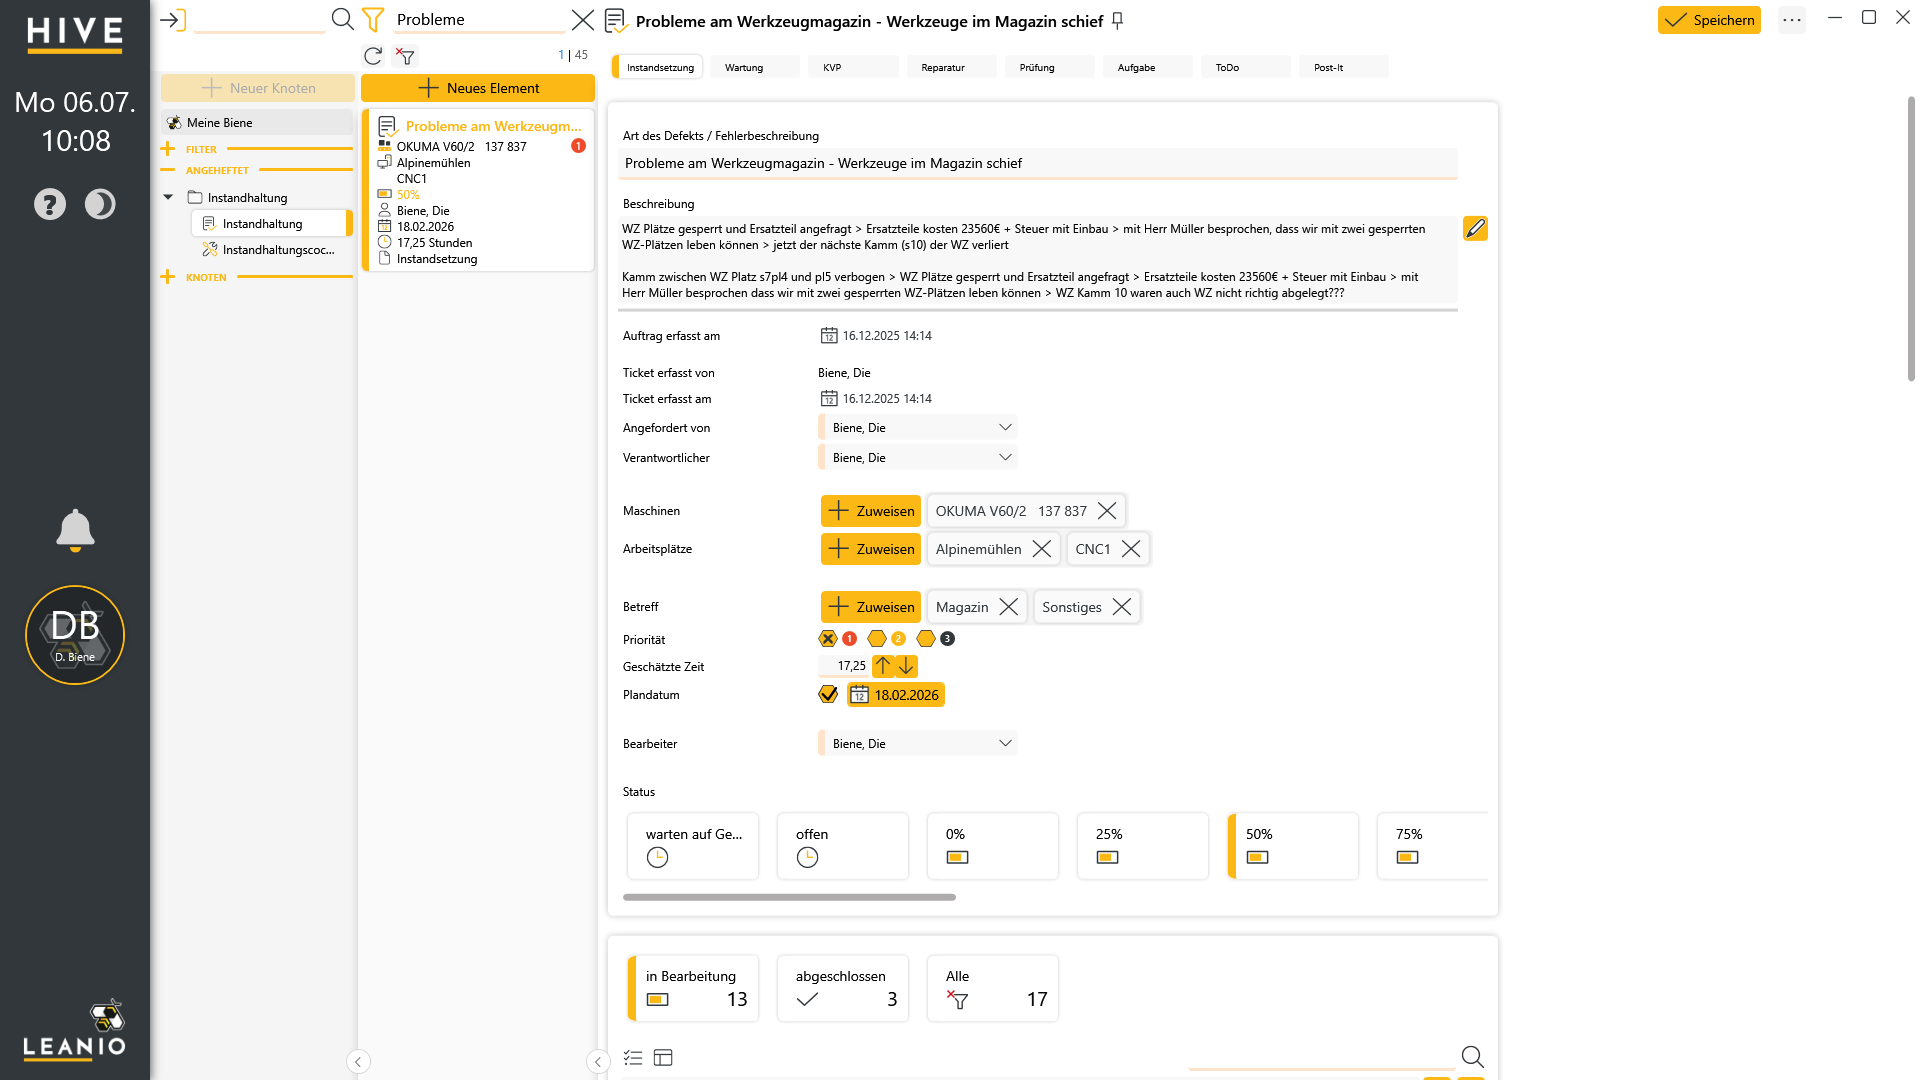Viewport: 1920px width, 1080px height.
Task: Set status to 50%
Action: (1293, 846)
